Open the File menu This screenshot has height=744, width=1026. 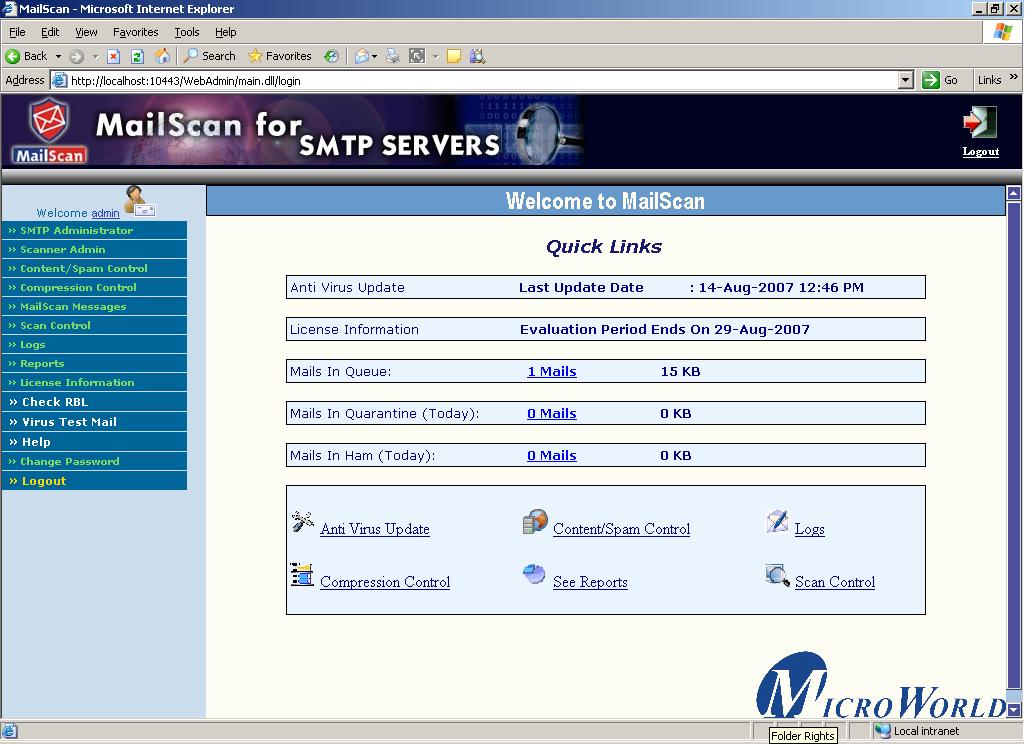[x=17, y=32]
